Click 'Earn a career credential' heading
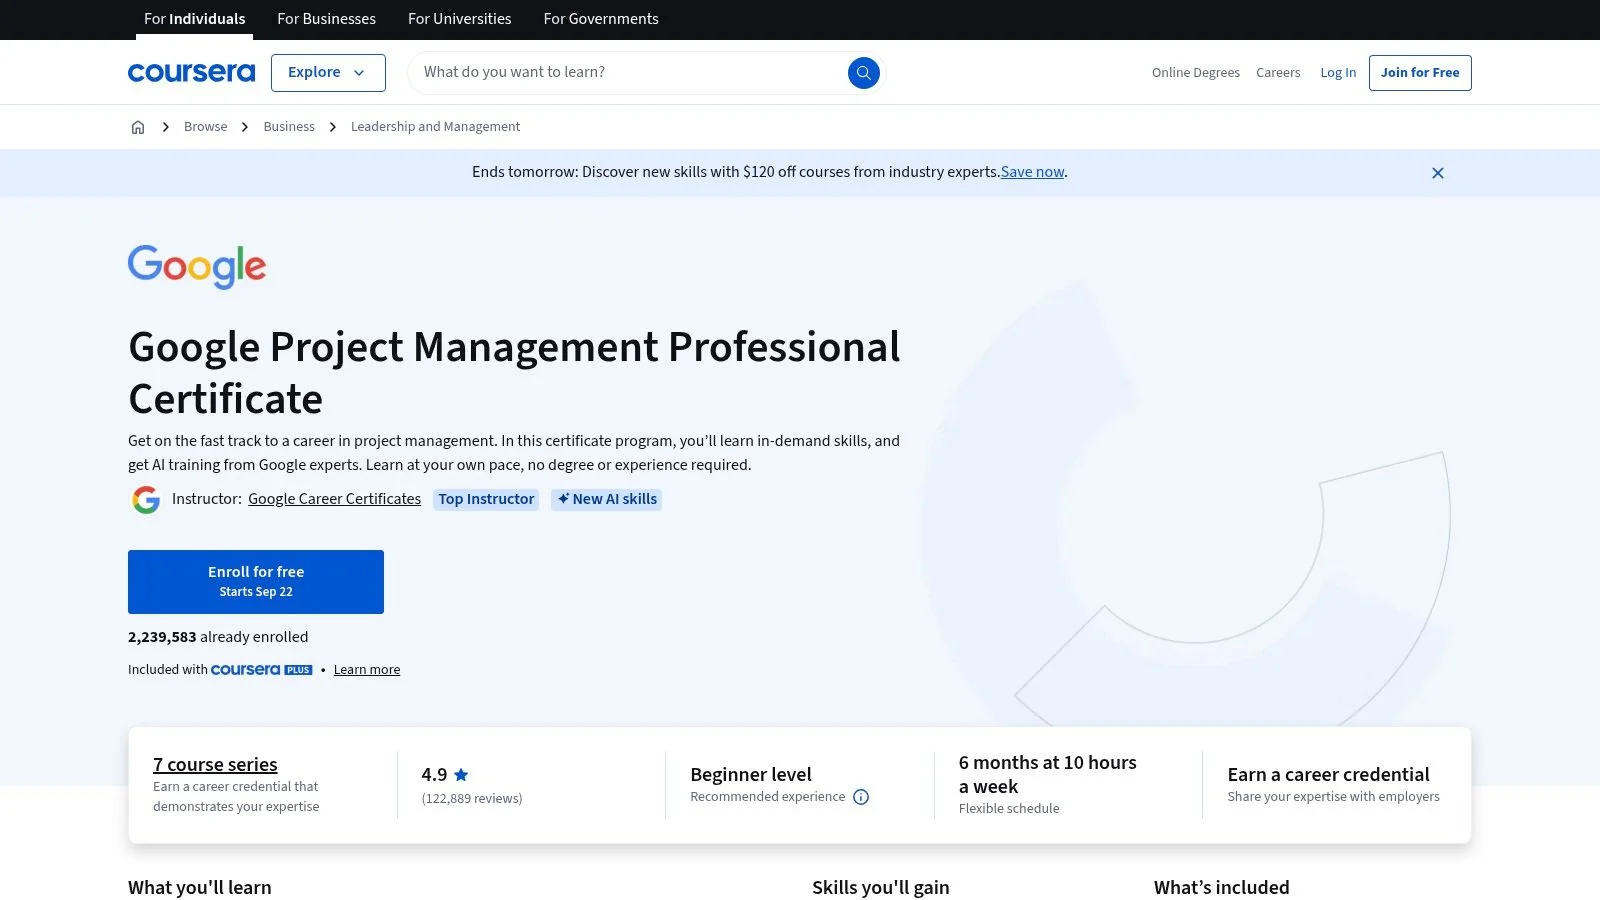 pyautogui.click(x=1328, y=774)
